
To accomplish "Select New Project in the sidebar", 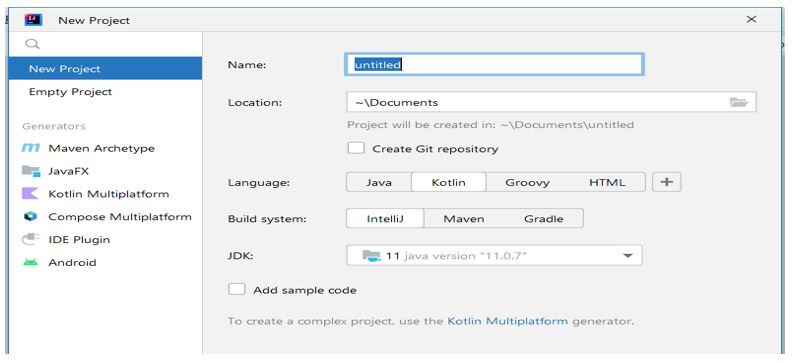I will (105, 68).
